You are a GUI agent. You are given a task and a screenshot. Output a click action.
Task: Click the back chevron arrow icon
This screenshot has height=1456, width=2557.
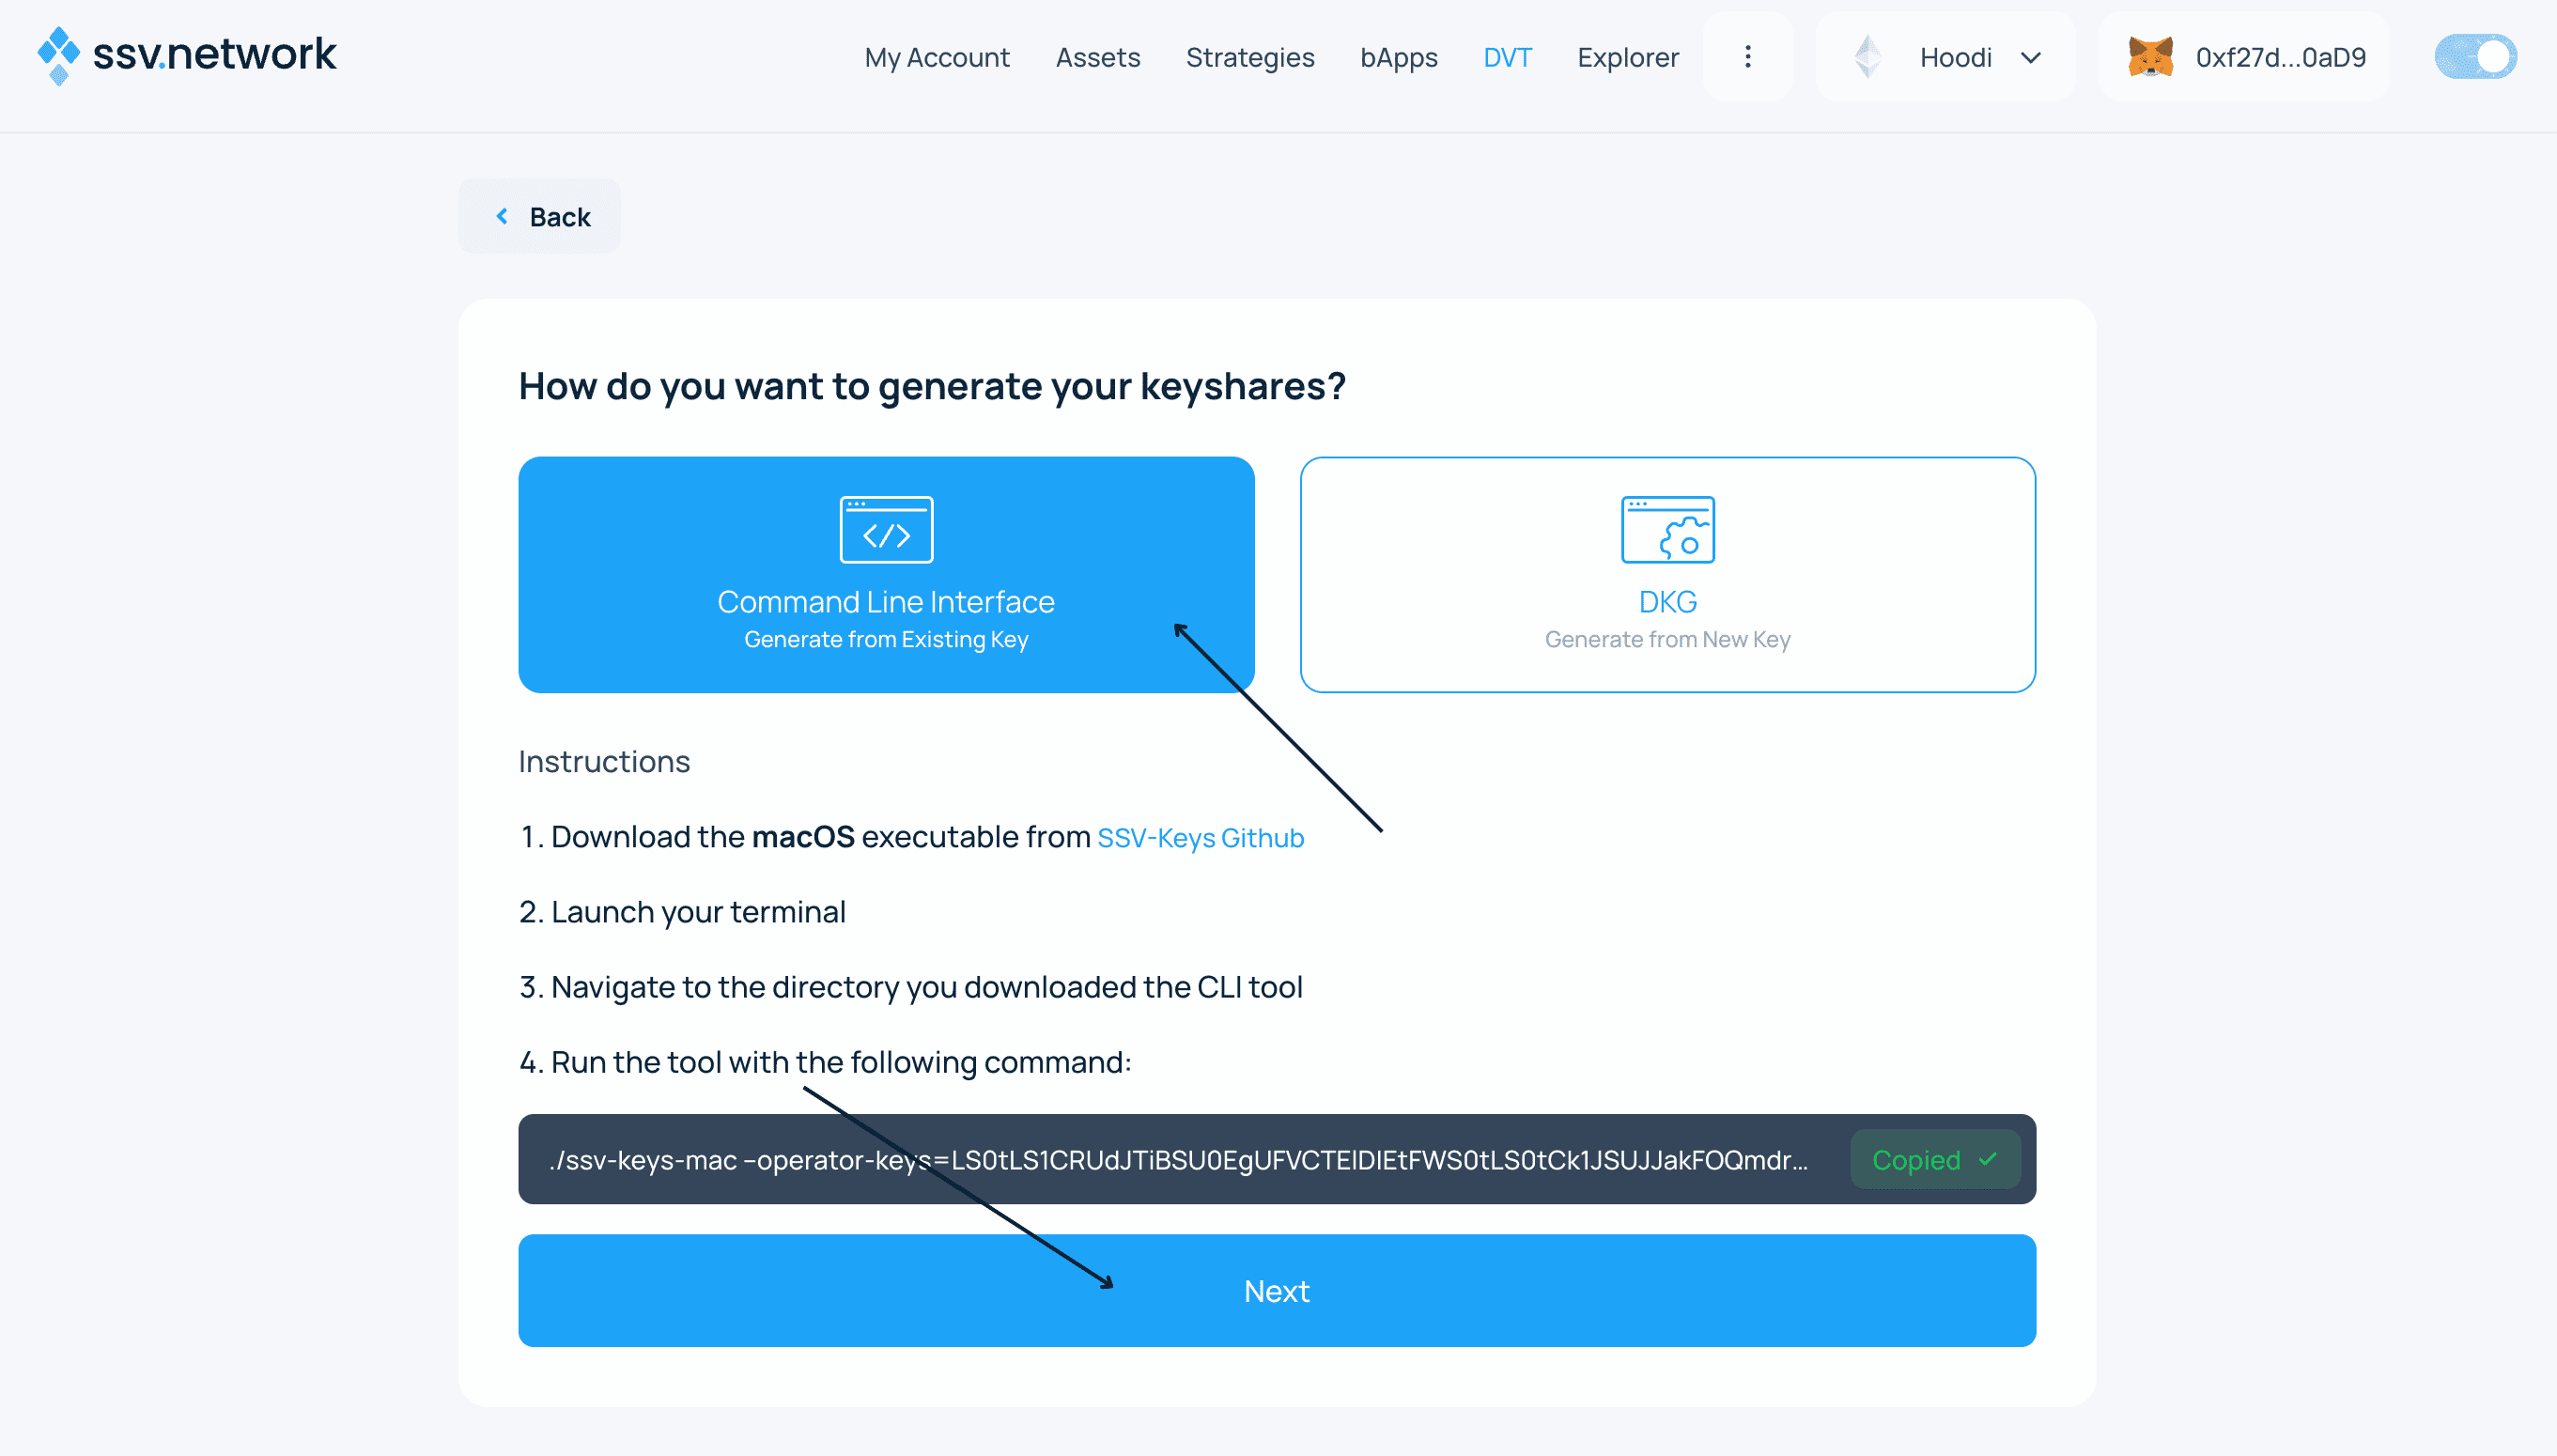coord(502,216)
